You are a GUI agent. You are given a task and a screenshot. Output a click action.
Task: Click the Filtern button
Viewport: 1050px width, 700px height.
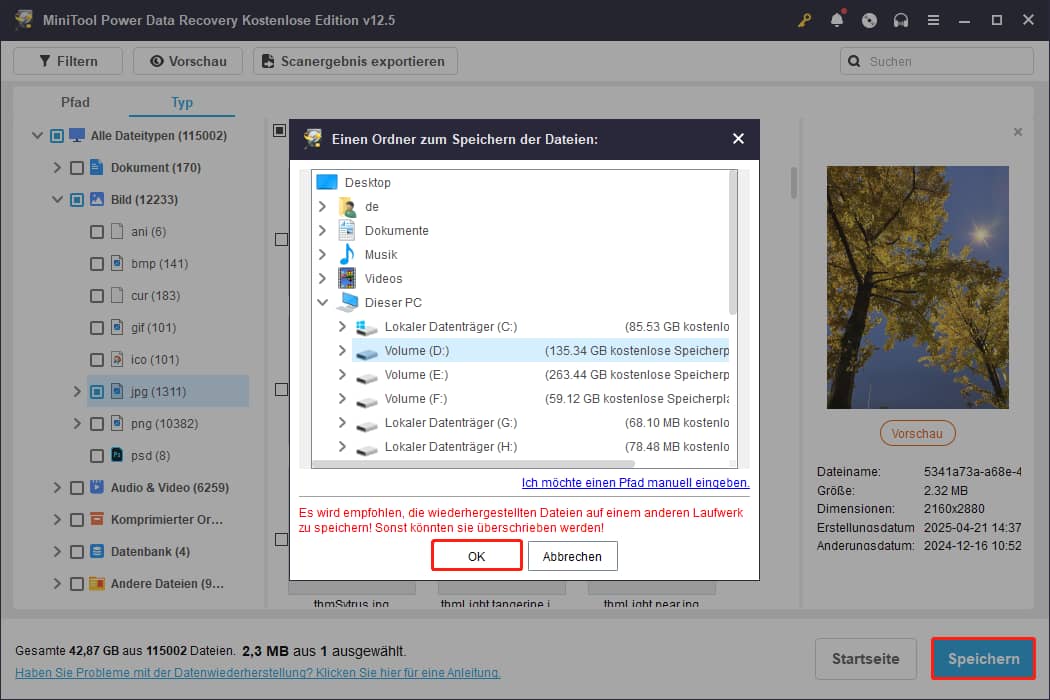pyautogui.click(x=68, y=61)
